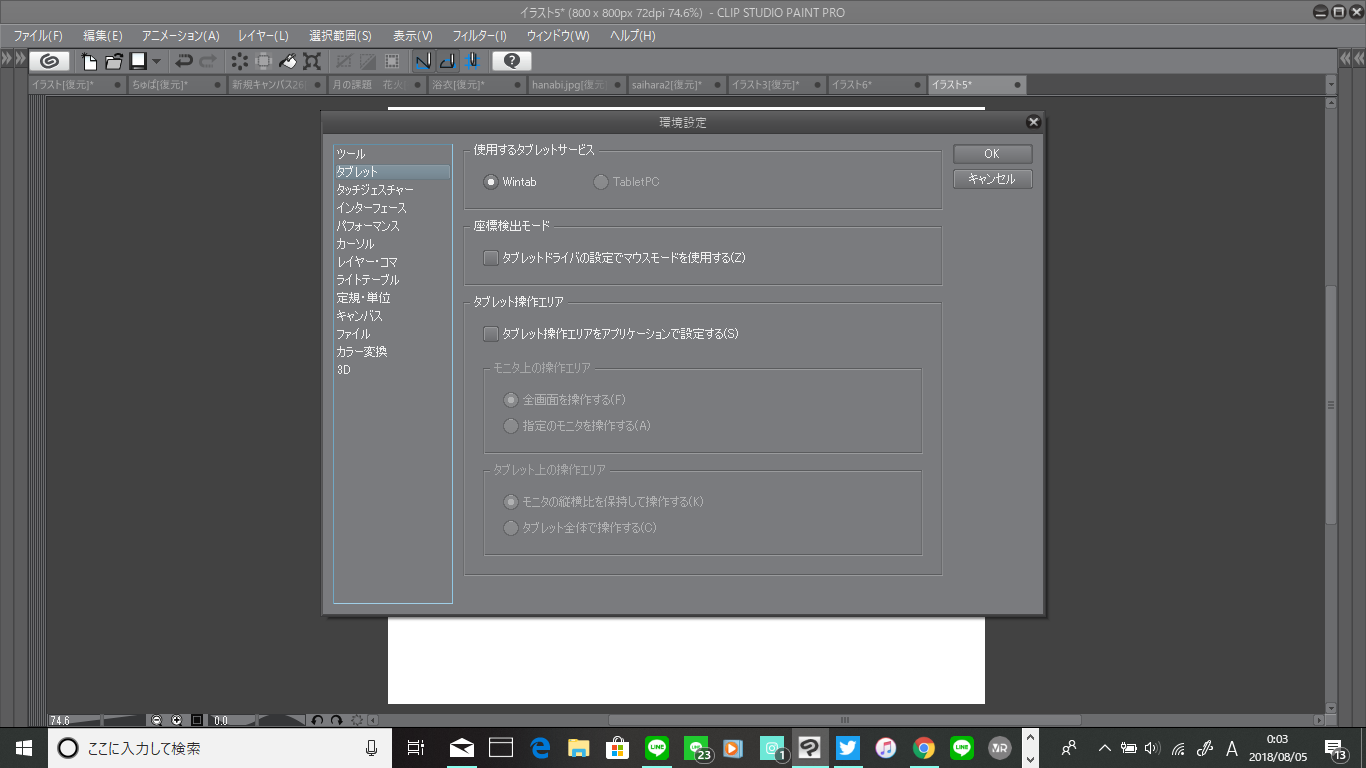1366x768 pixels.
Task: Expand the canvas tab list dropdown arrow
Action: [1331, 85]
